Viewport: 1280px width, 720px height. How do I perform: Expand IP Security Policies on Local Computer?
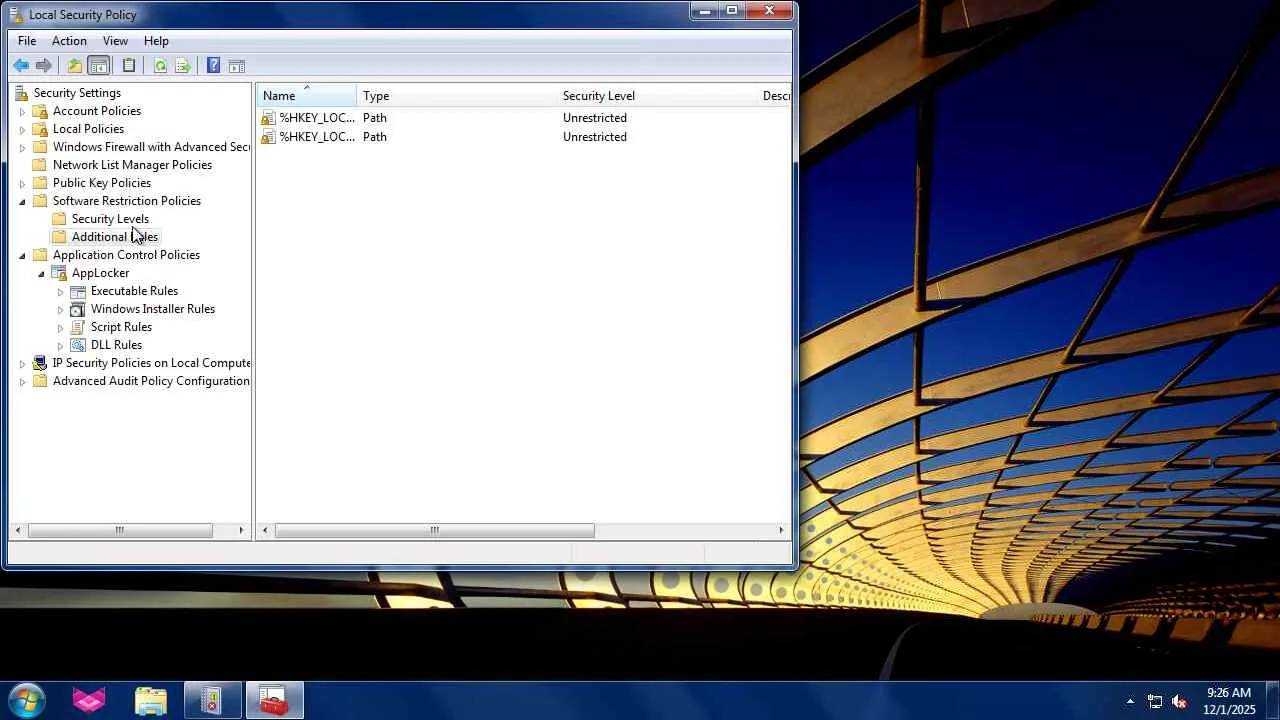22,364
